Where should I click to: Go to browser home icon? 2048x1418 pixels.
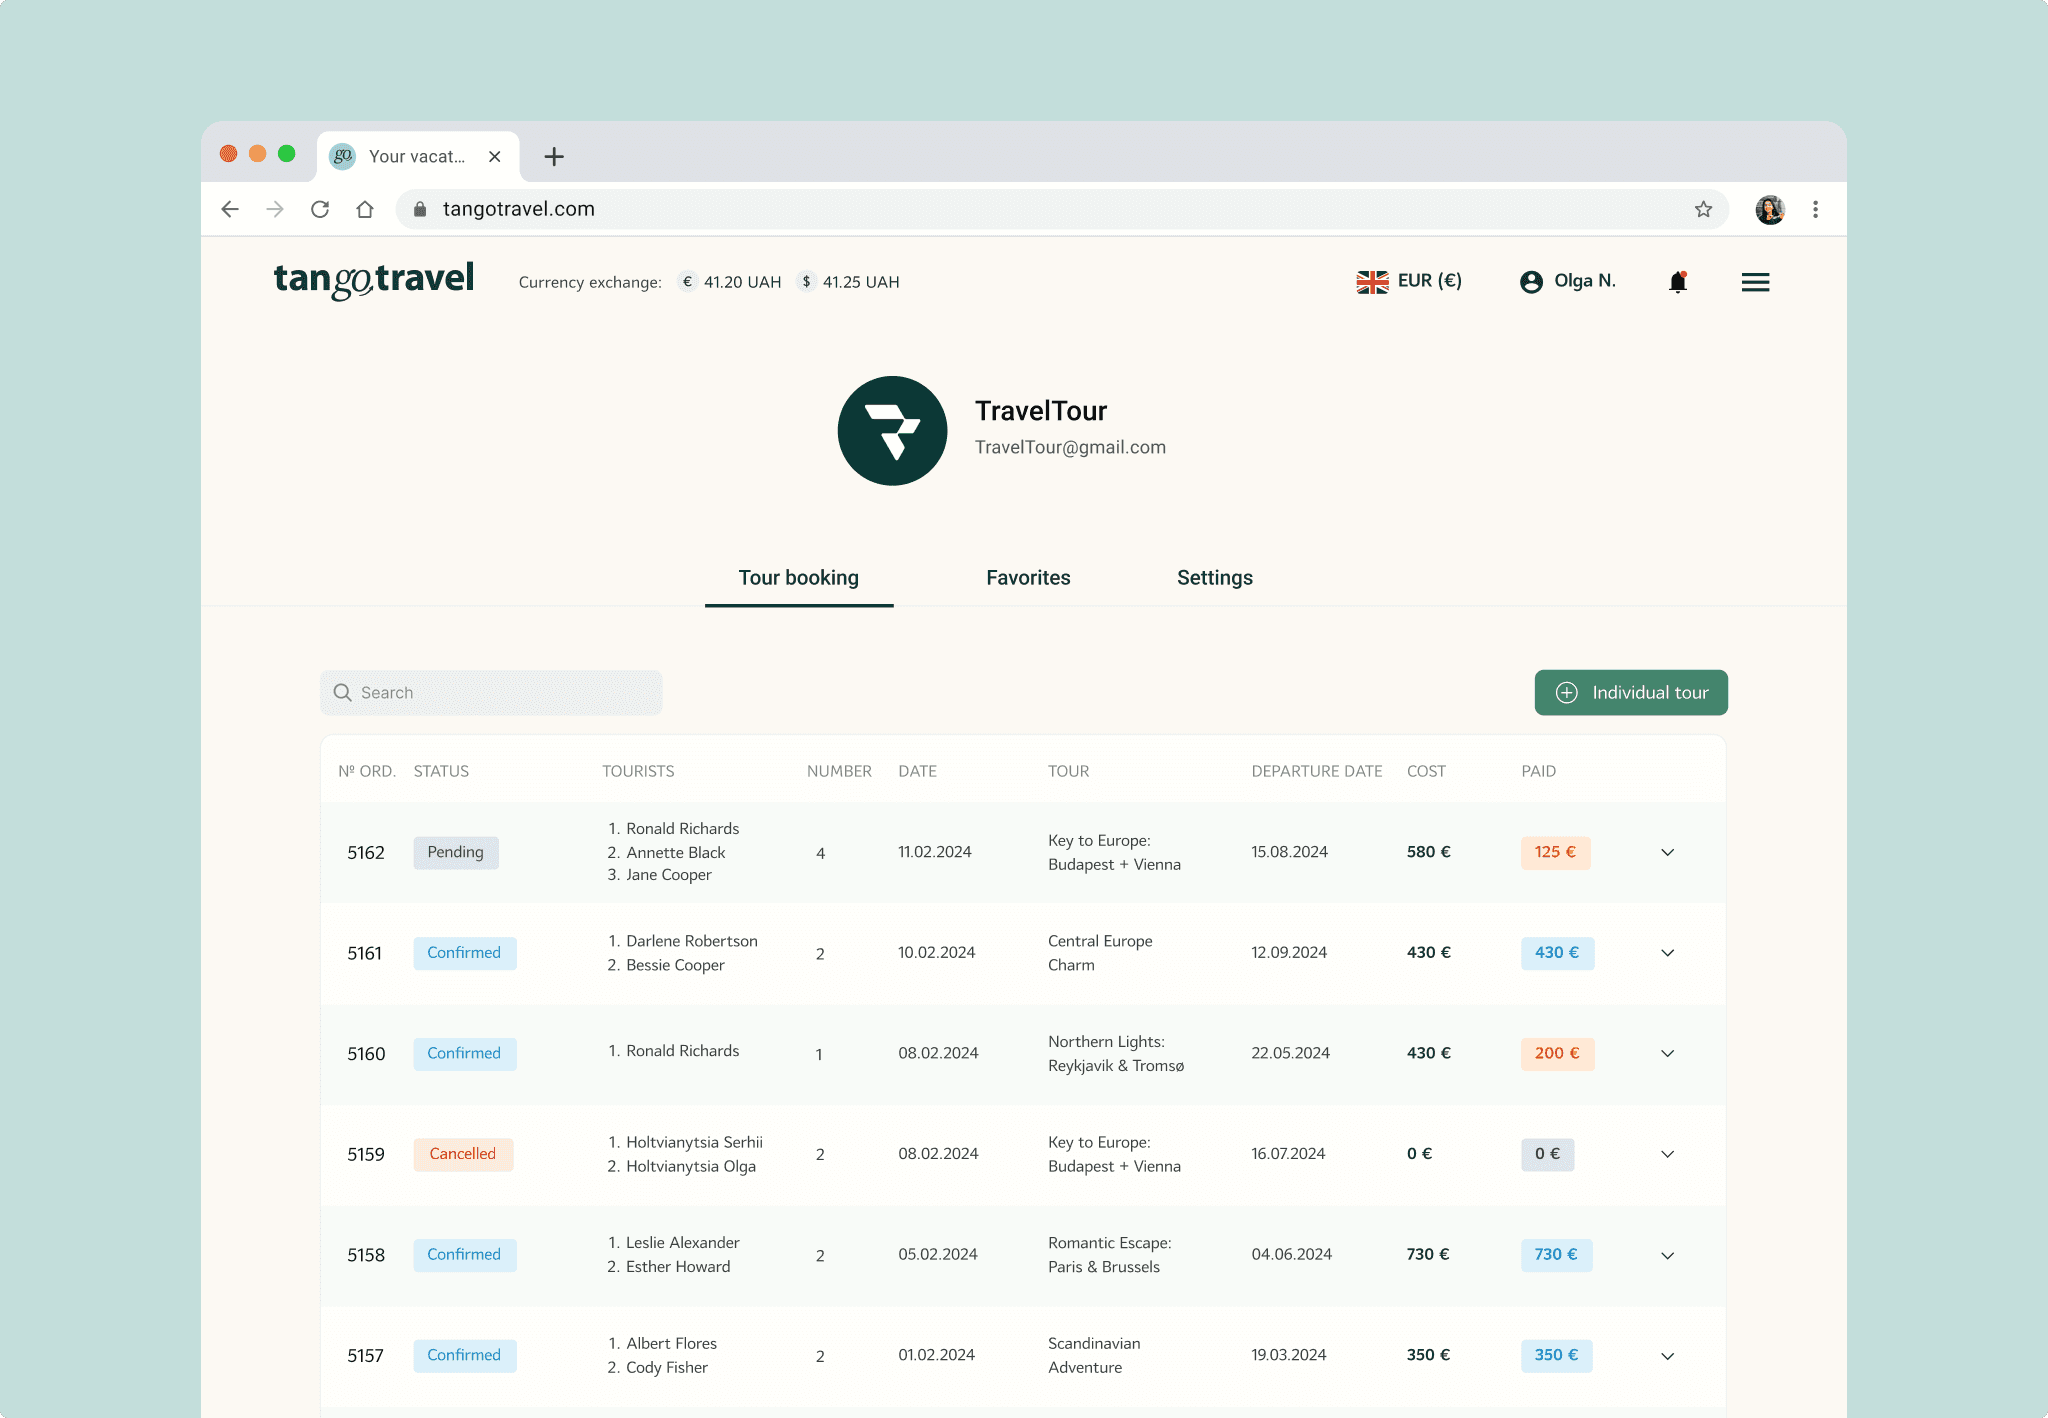[x=365, y=209]
